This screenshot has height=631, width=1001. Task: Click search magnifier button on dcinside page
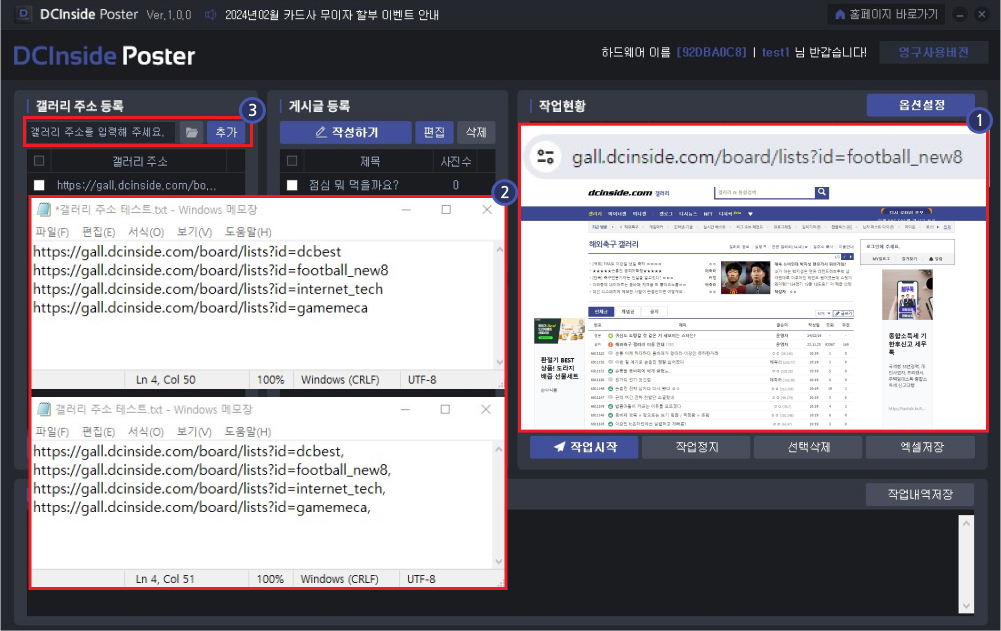point(822,192)
